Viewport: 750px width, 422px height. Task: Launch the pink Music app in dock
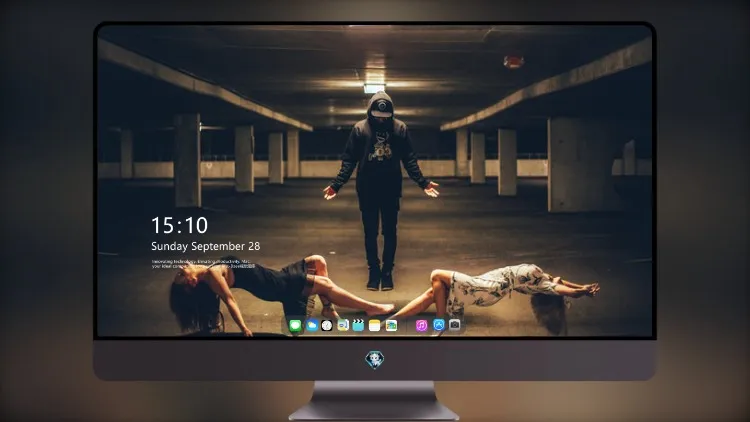[x=421, y=325]
